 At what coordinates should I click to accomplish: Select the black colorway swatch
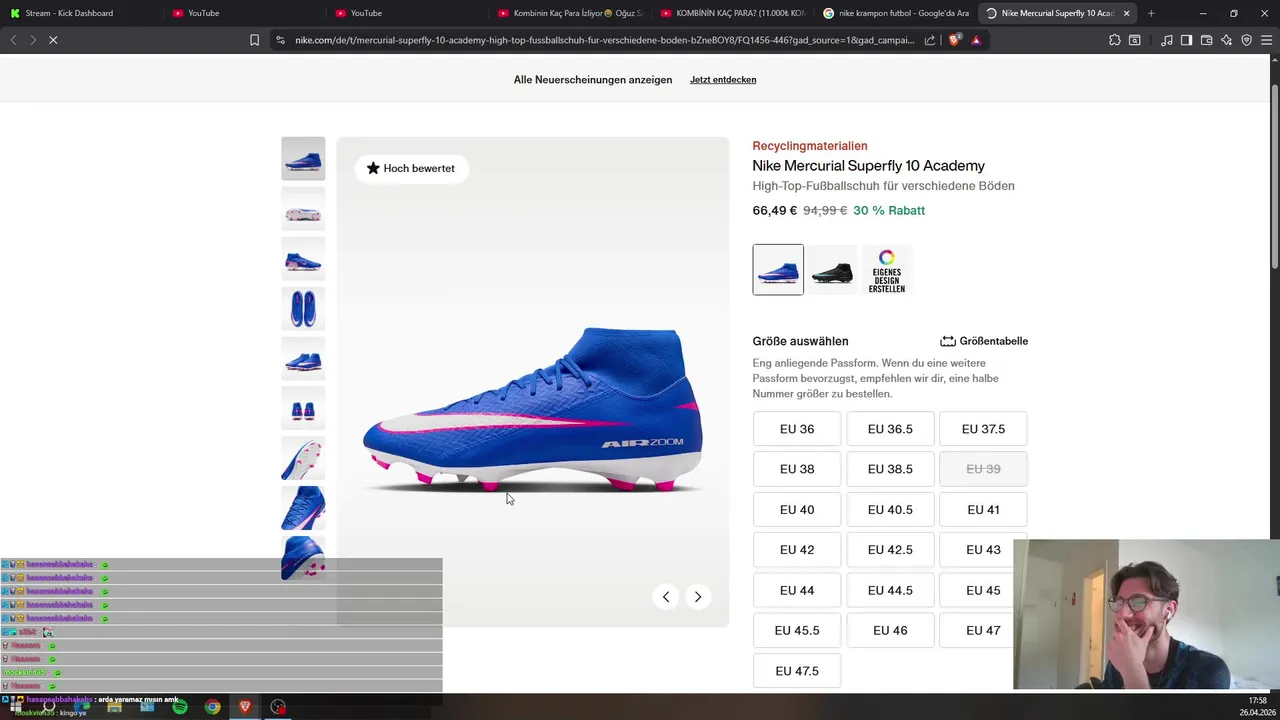[x=832, y=270]
